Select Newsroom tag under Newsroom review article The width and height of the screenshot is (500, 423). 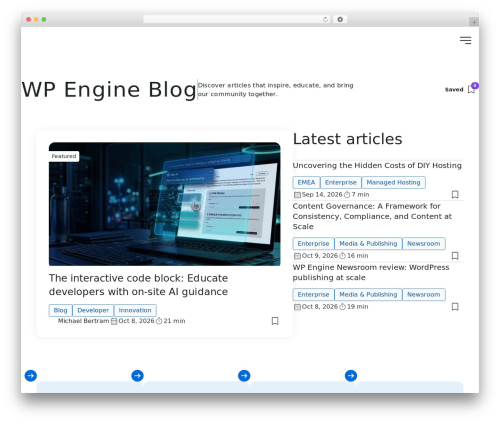click(x=424, y=295)
